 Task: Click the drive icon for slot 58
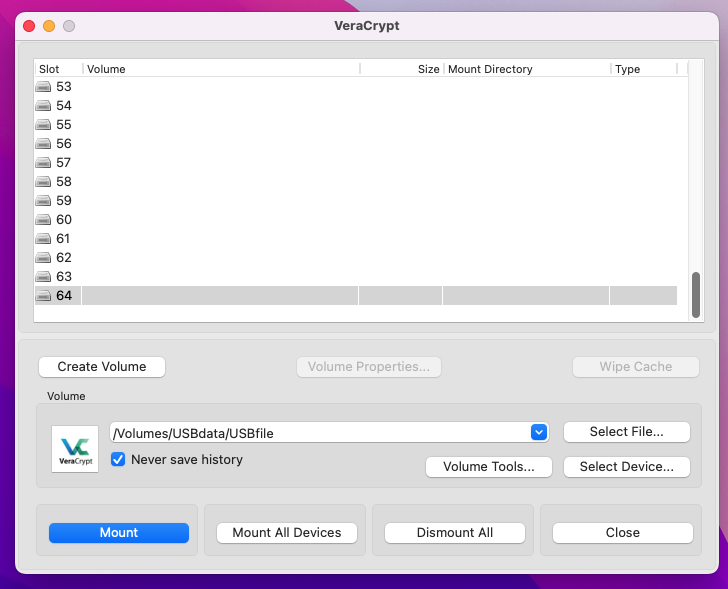click(43, 182)
